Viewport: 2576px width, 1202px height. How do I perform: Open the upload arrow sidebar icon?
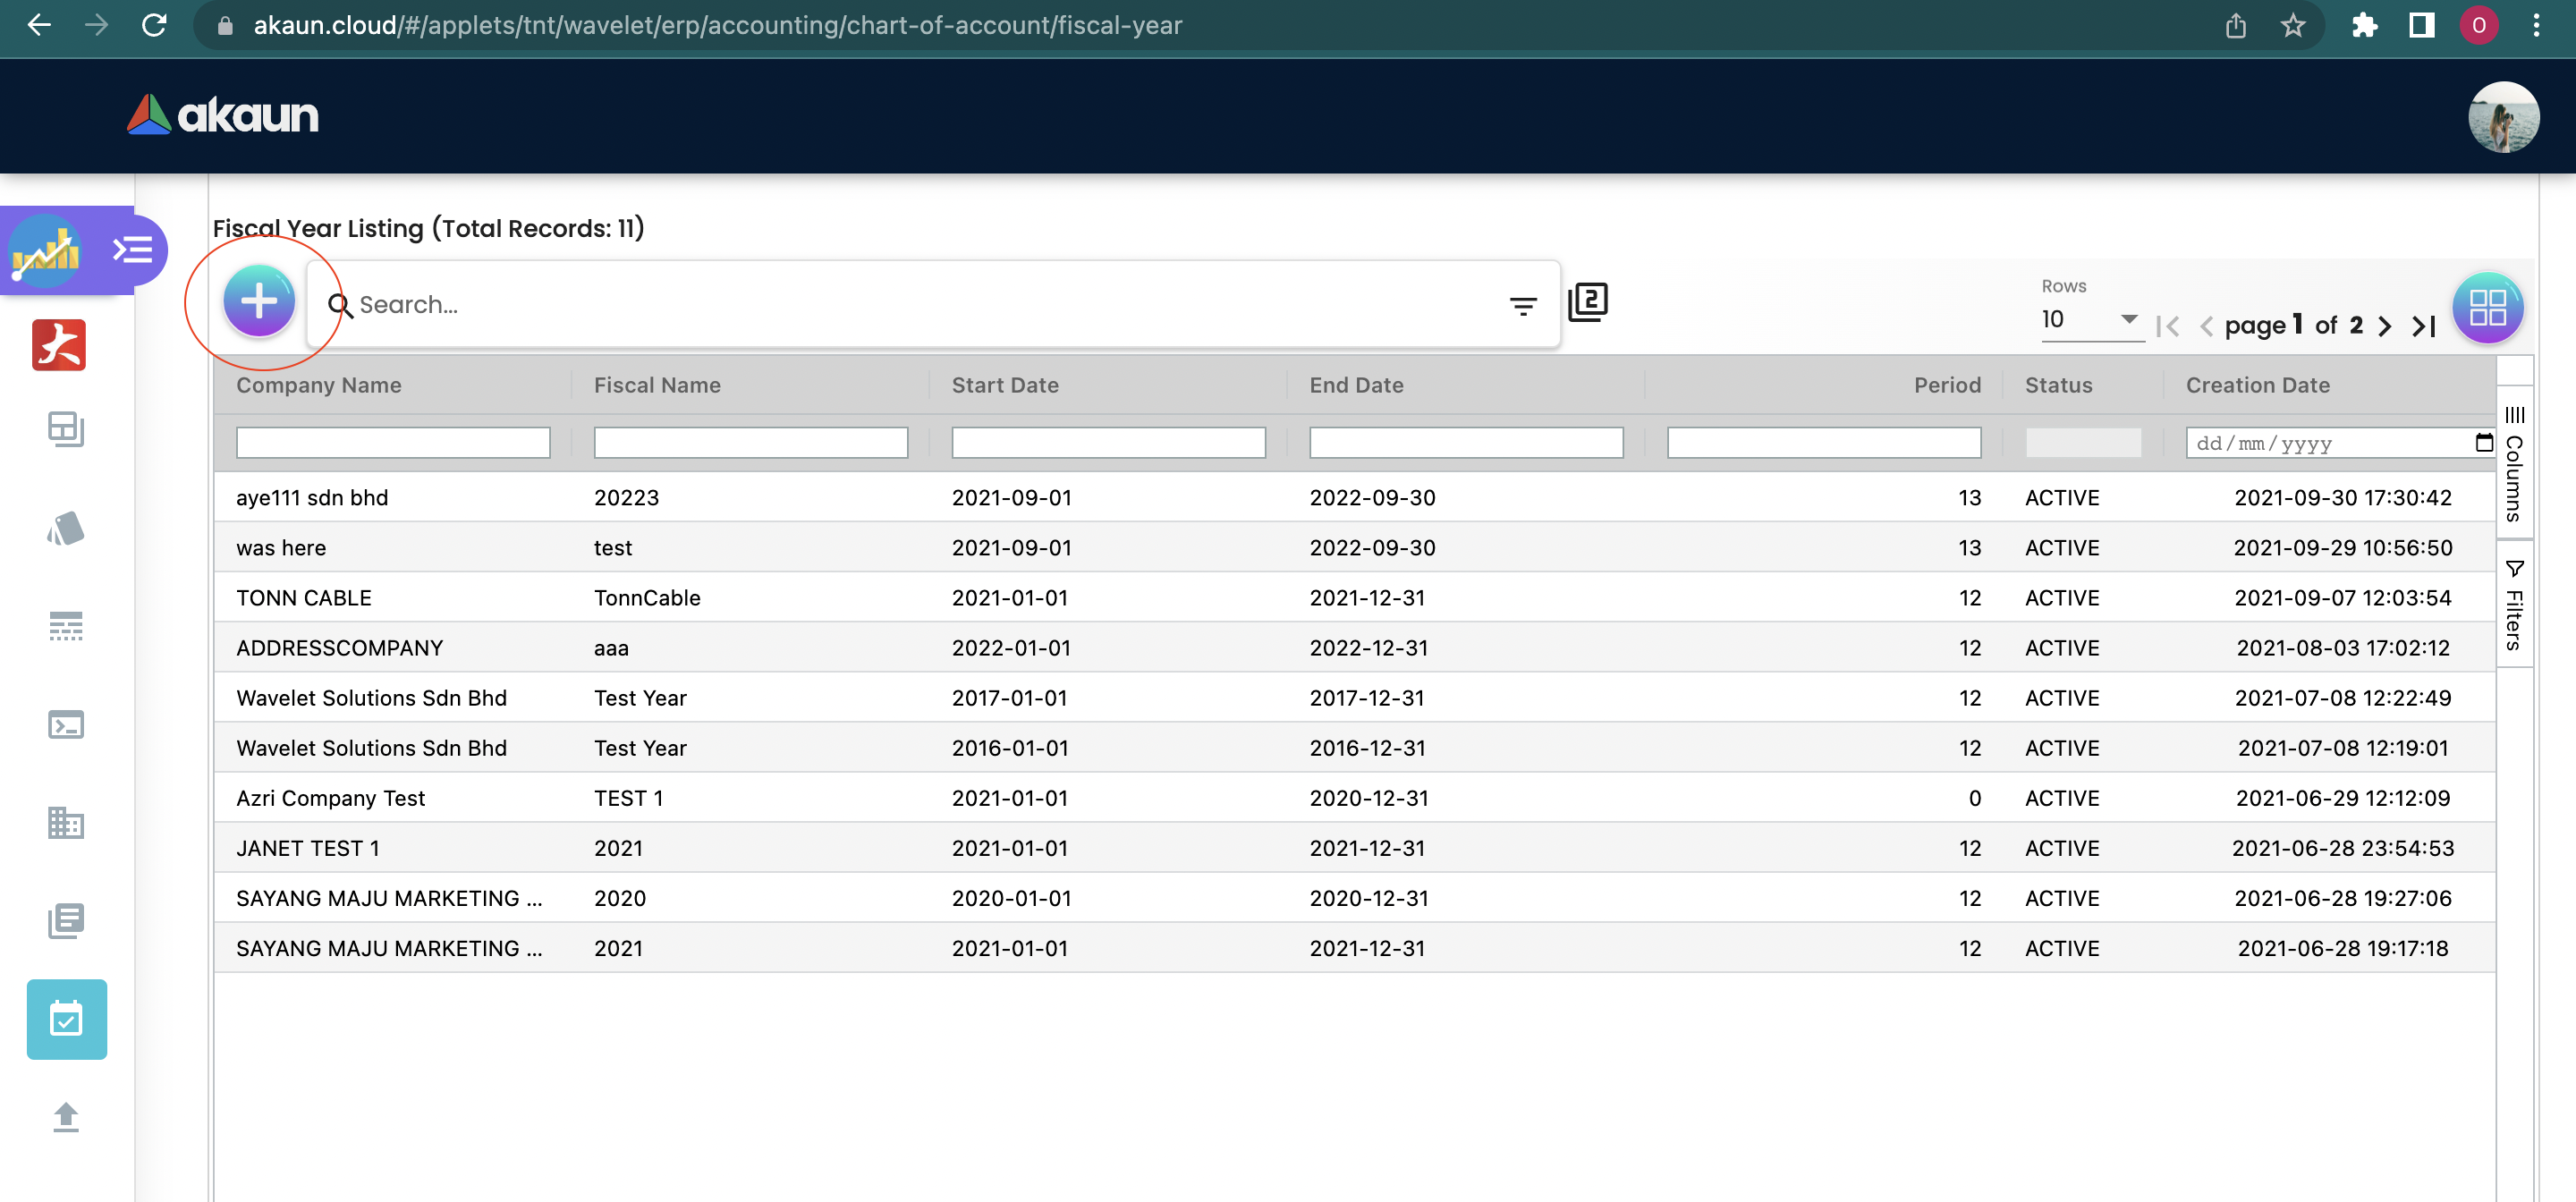pyautogui.click(x=66, y=1116)
